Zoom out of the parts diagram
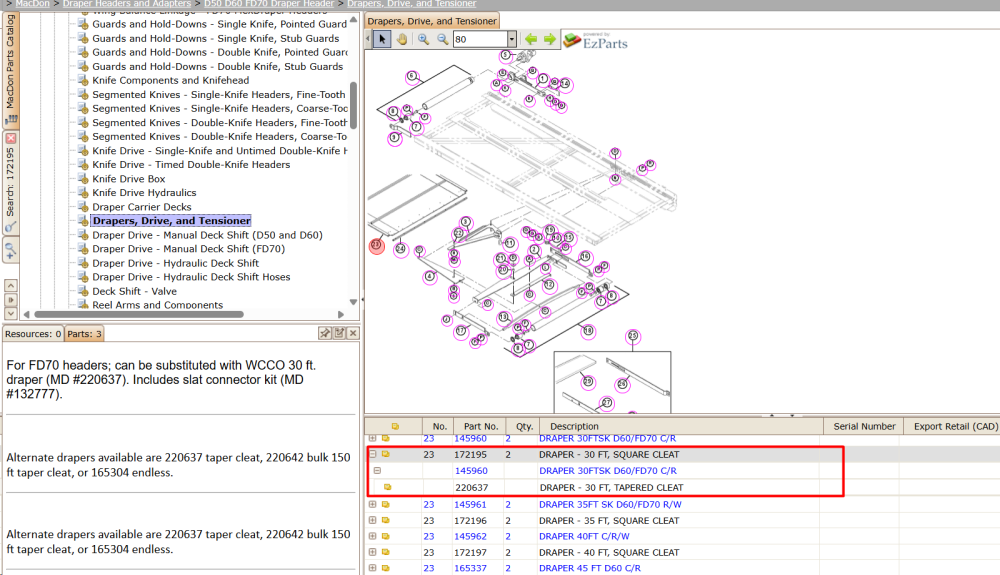 (x=443, y=39)
